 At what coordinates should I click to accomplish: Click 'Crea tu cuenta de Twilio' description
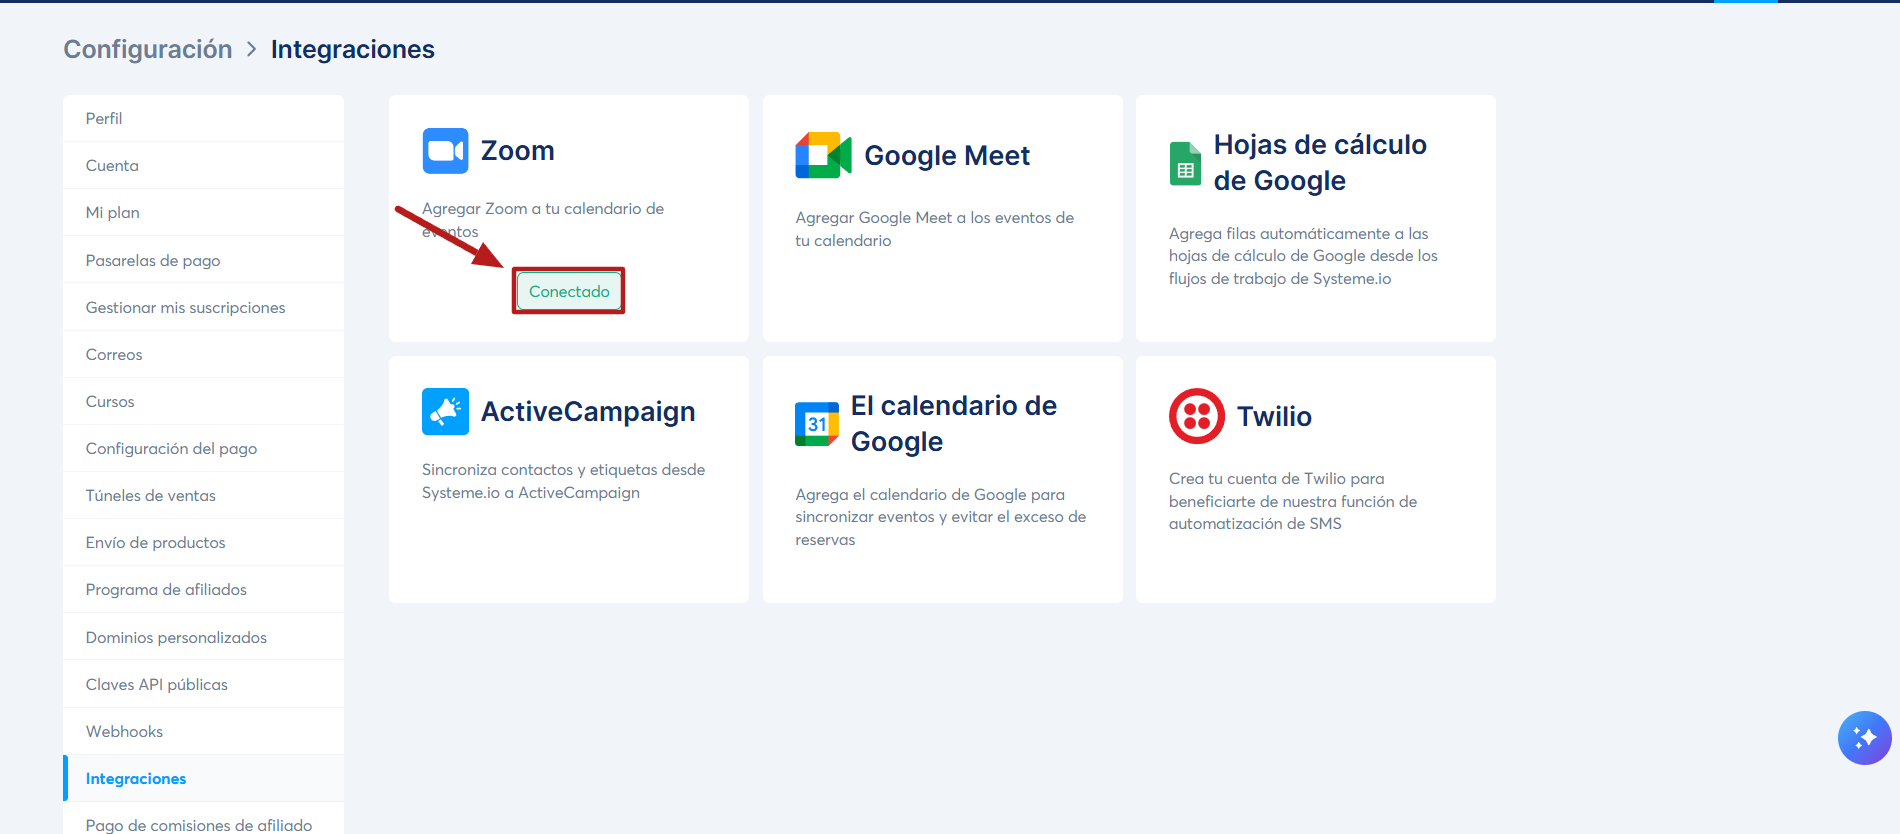click(x=1293, y=501)
